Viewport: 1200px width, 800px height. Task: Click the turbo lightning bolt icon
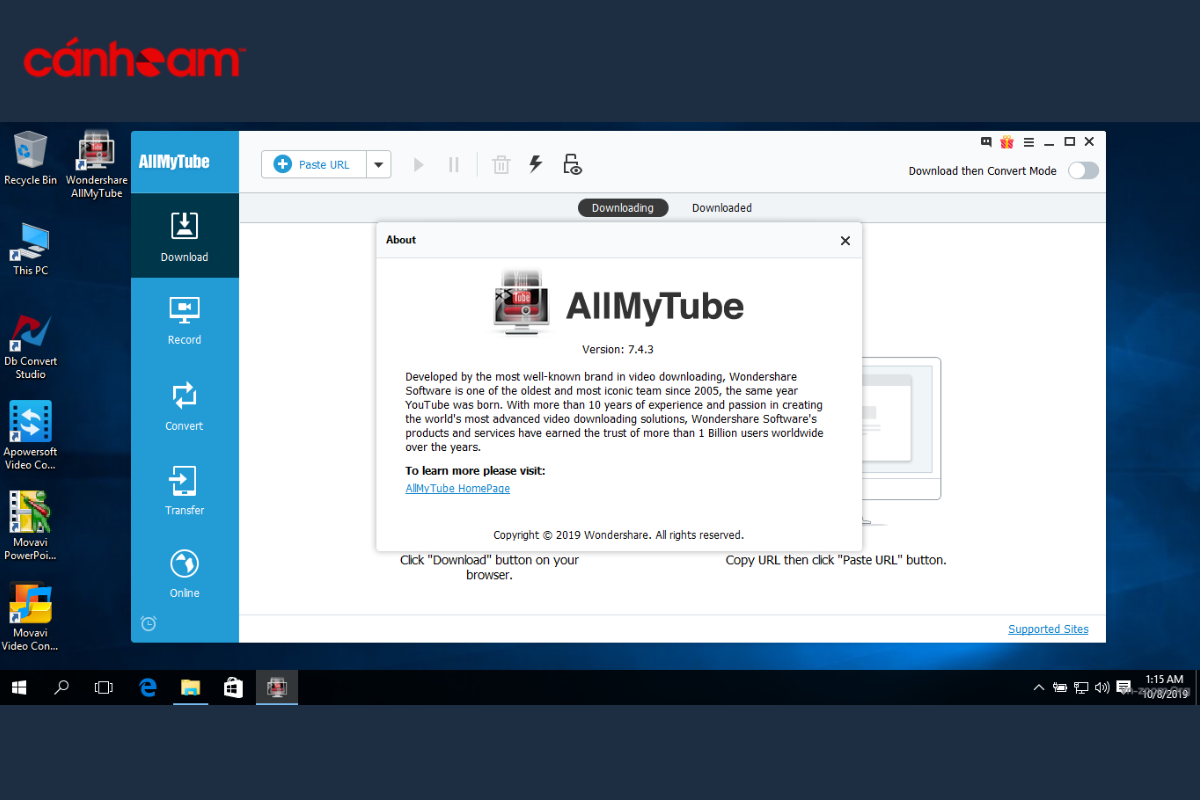click(536, 164)
